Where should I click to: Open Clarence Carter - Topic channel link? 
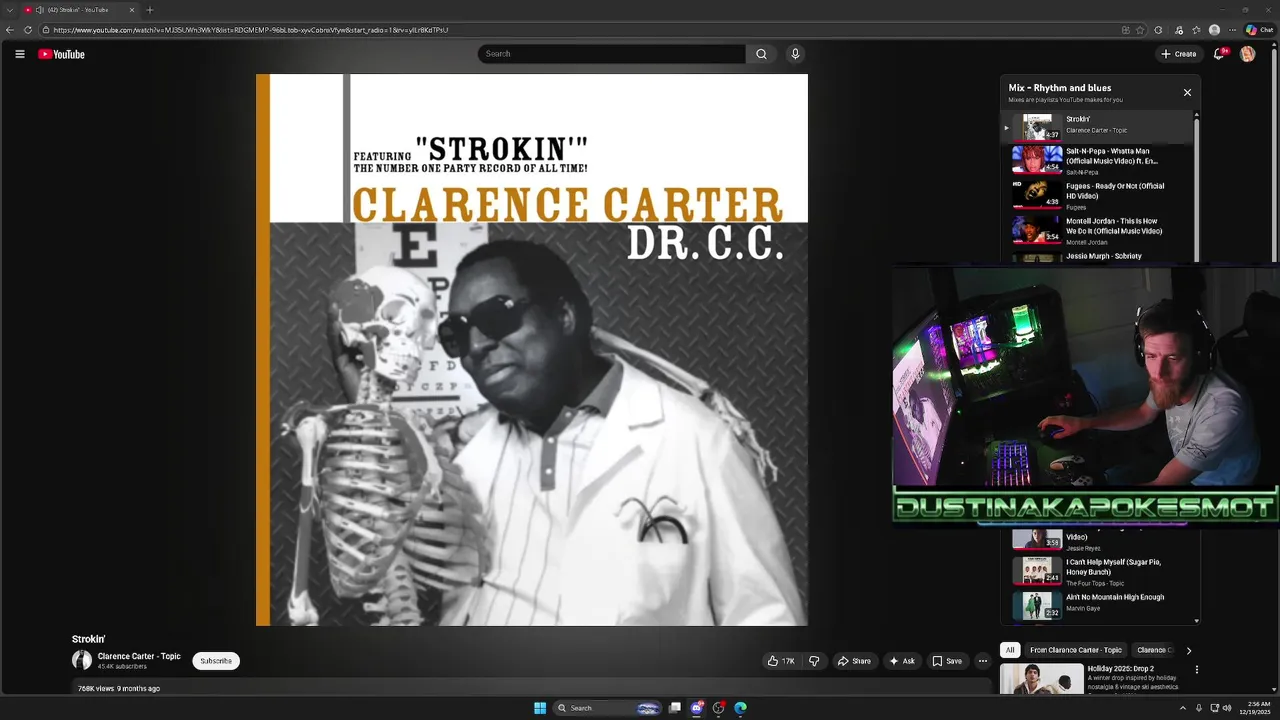click(139, 656)
